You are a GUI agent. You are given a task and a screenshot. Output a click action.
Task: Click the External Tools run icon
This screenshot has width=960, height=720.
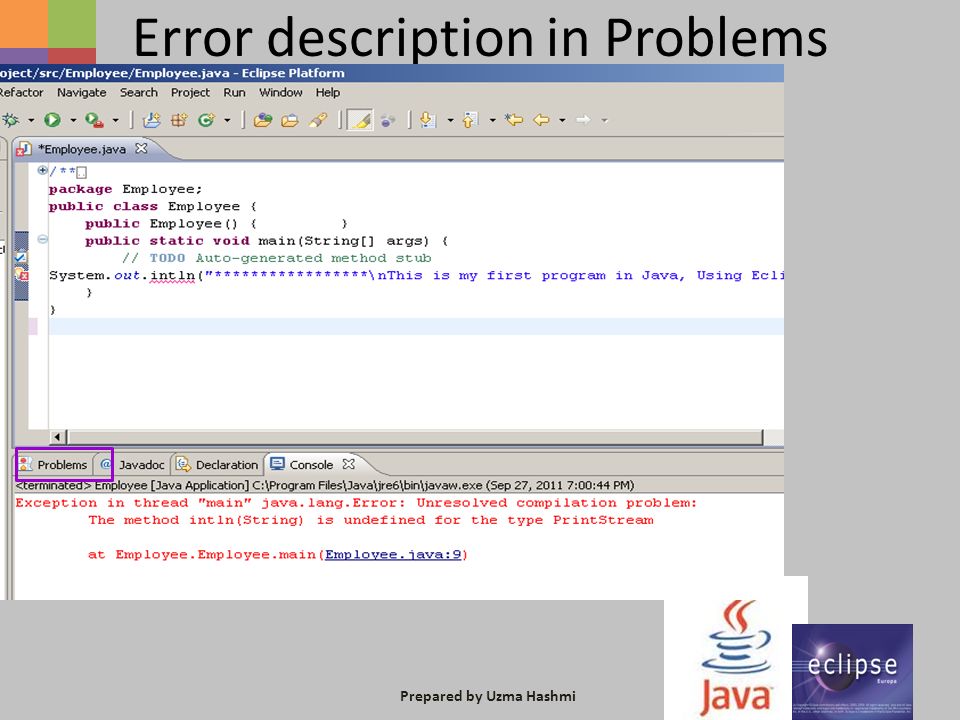(x=94, y=120)
